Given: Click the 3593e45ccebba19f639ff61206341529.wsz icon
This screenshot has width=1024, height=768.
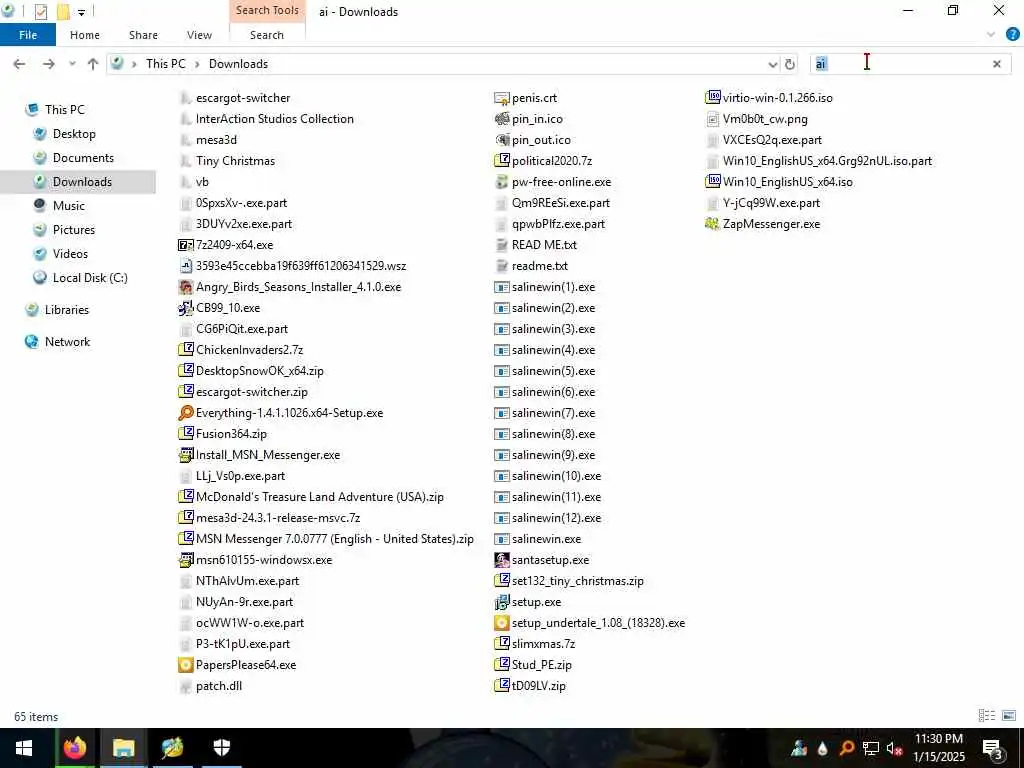Looking at the screenshot, I should 186,266.
